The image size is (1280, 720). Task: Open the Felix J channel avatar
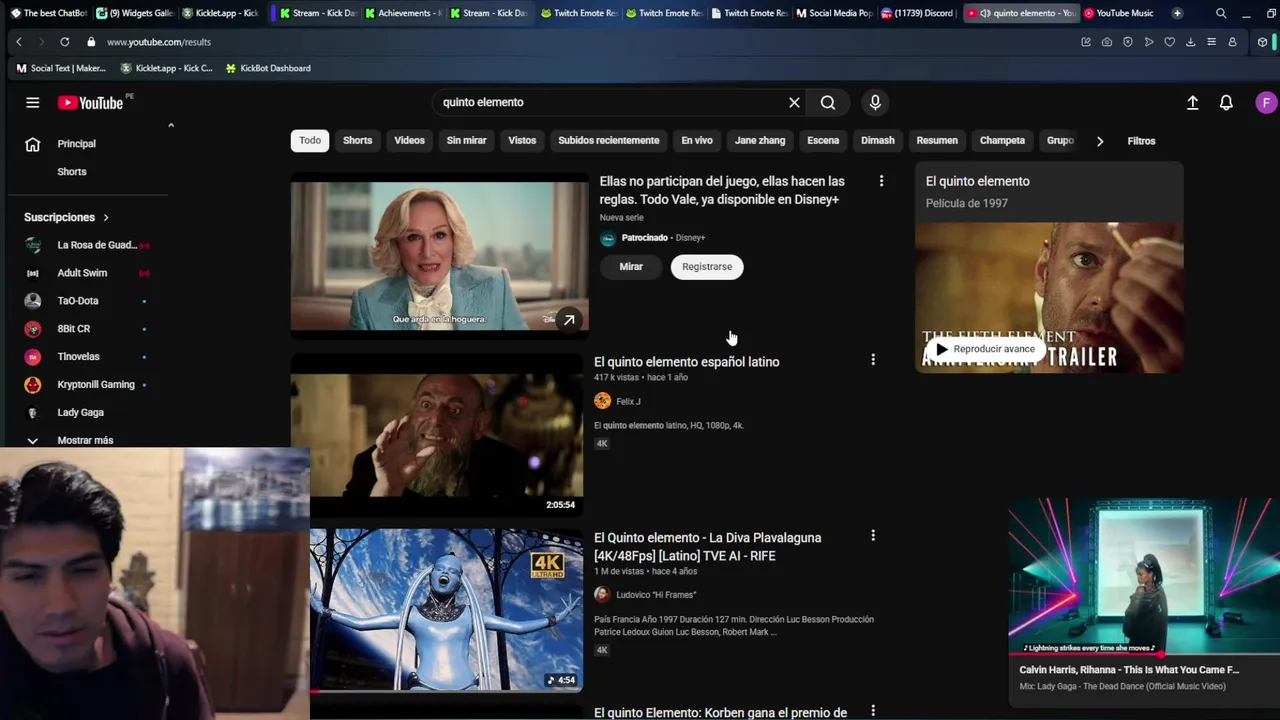pyautogui.click(x=602, y=401)
